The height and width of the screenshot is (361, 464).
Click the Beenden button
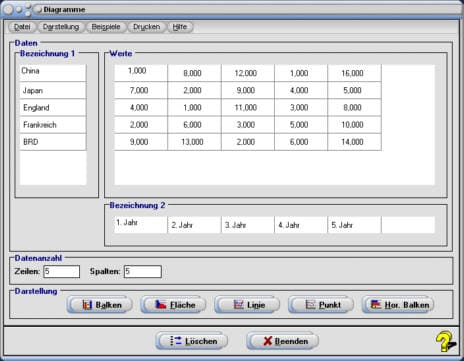pyautogui.click(x=282, y=341)
